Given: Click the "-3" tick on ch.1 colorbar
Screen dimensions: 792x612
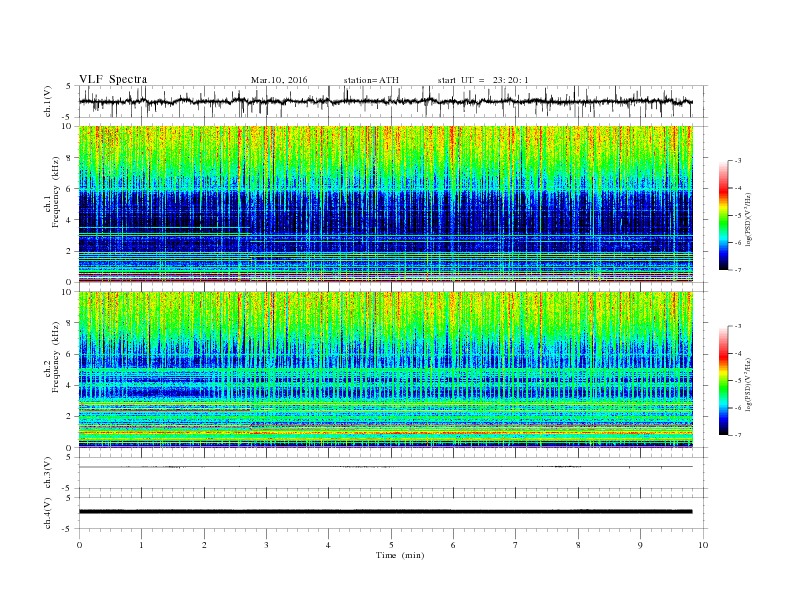Looking at the screenshot, I should click(x=737, y=161).
